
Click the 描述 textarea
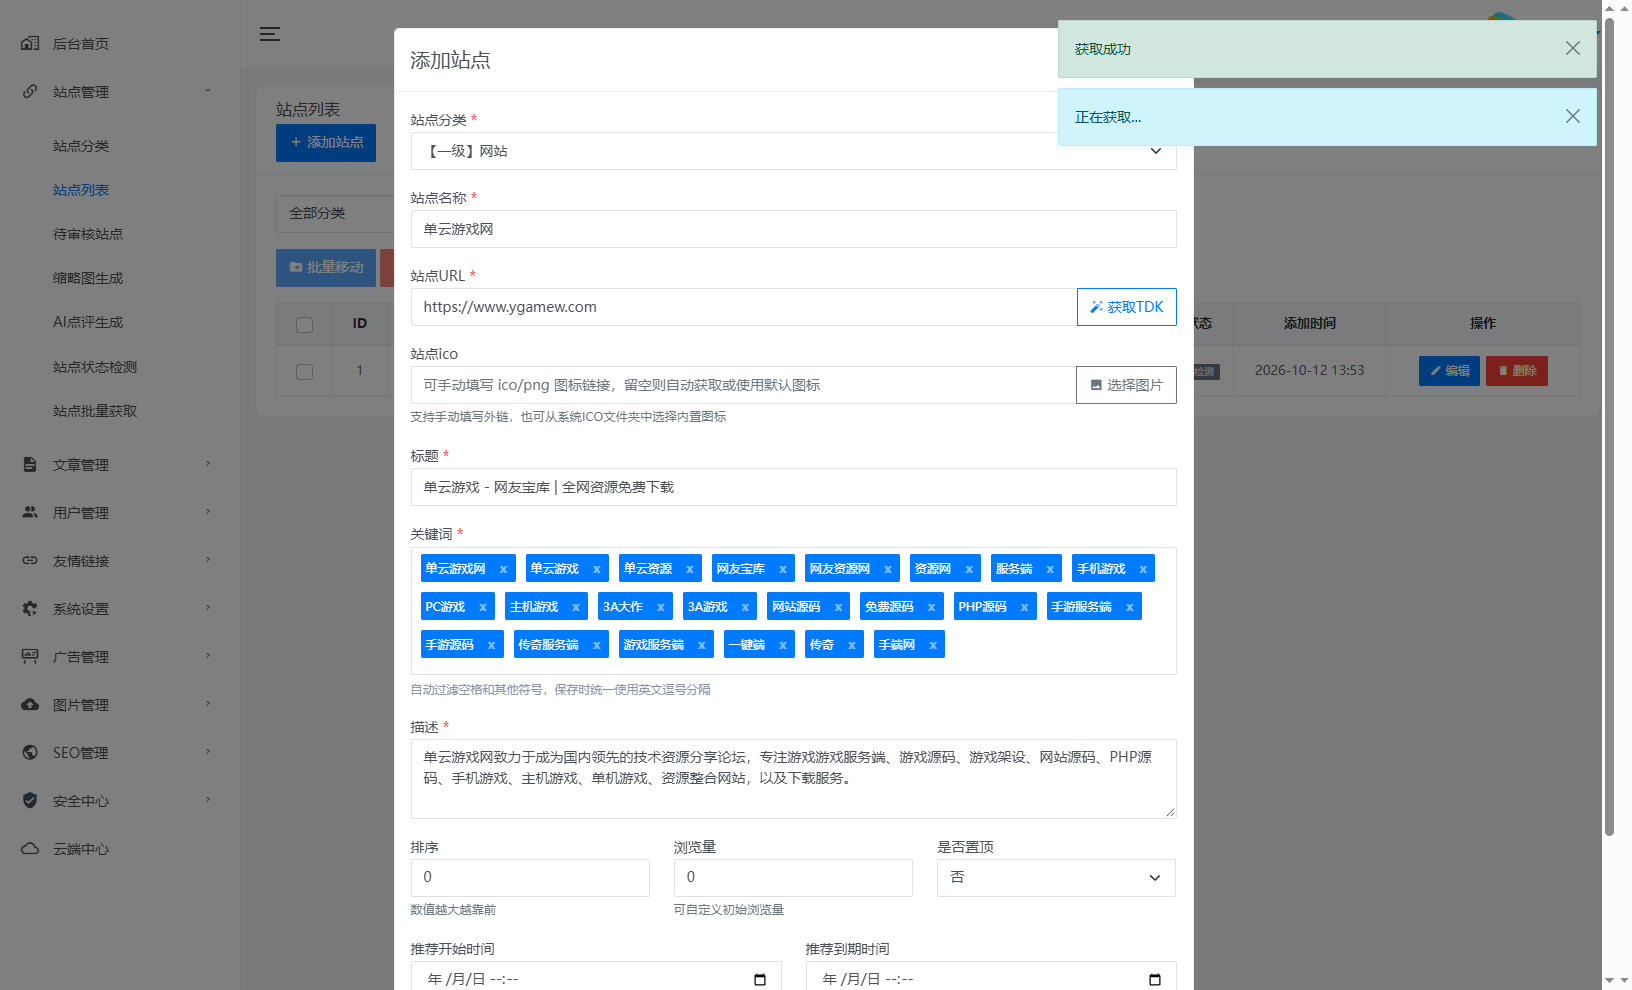793,779
